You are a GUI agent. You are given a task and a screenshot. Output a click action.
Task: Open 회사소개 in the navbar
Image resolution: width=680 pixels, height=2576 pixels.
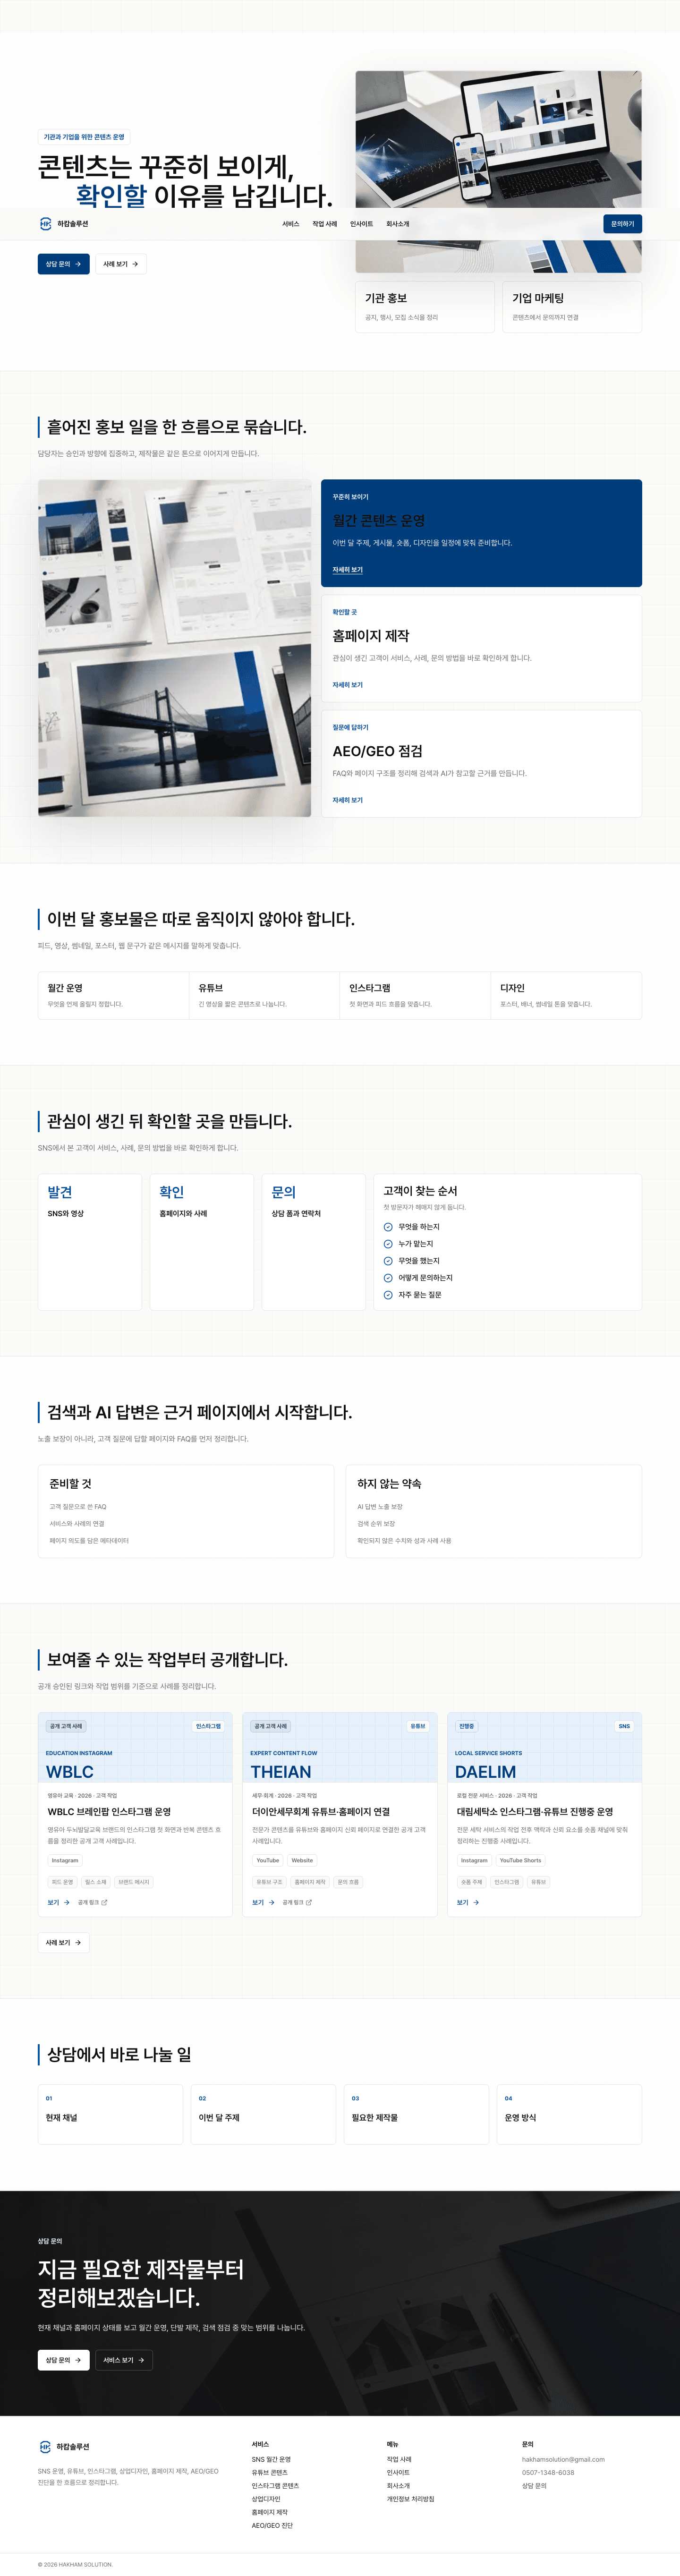pyautogui.click(x=398, y=224)
